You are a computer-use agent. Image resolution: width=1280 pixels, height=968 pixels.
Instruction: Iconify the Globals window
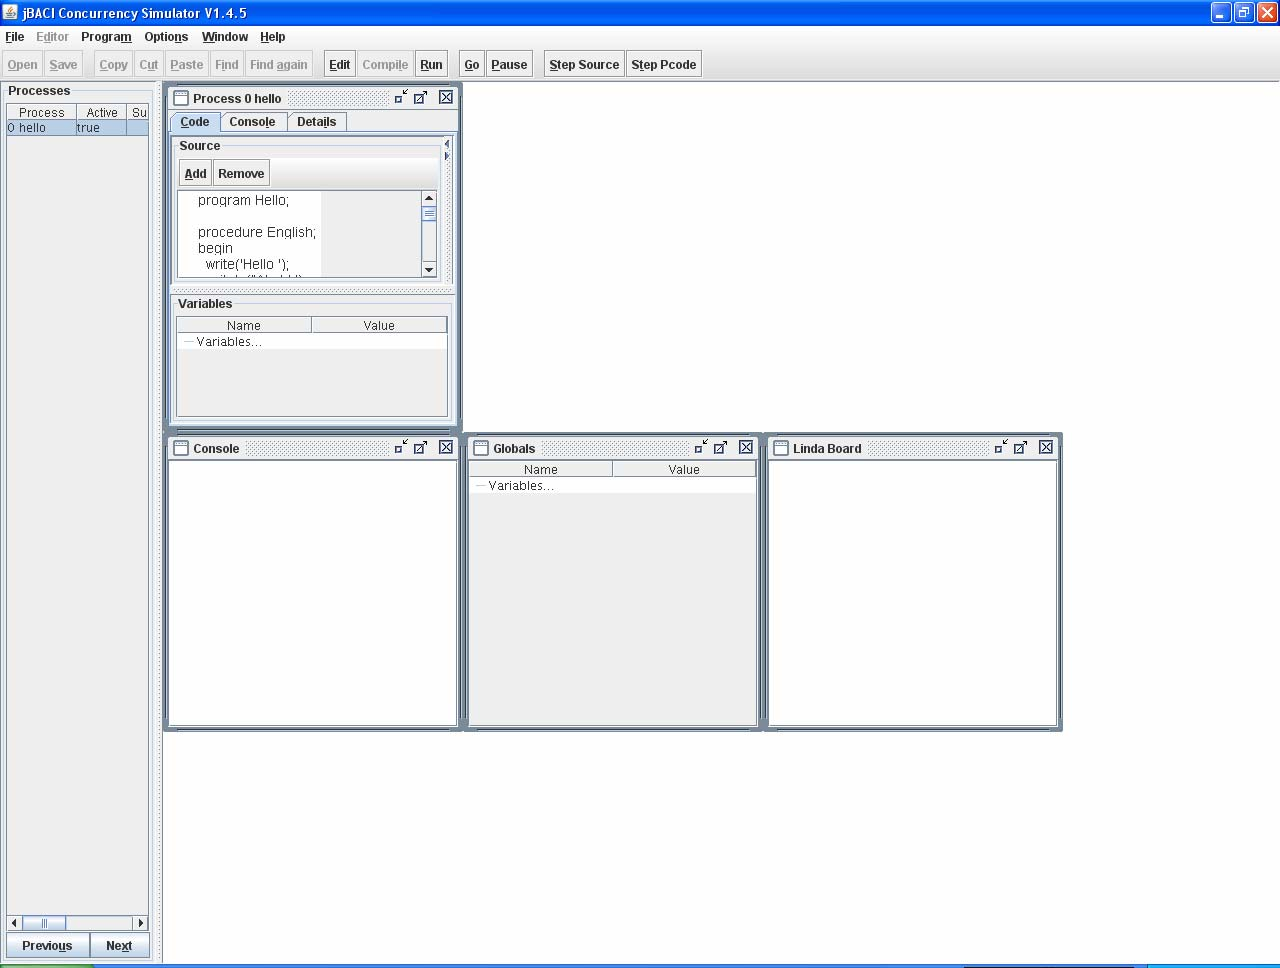pos(701,447)
